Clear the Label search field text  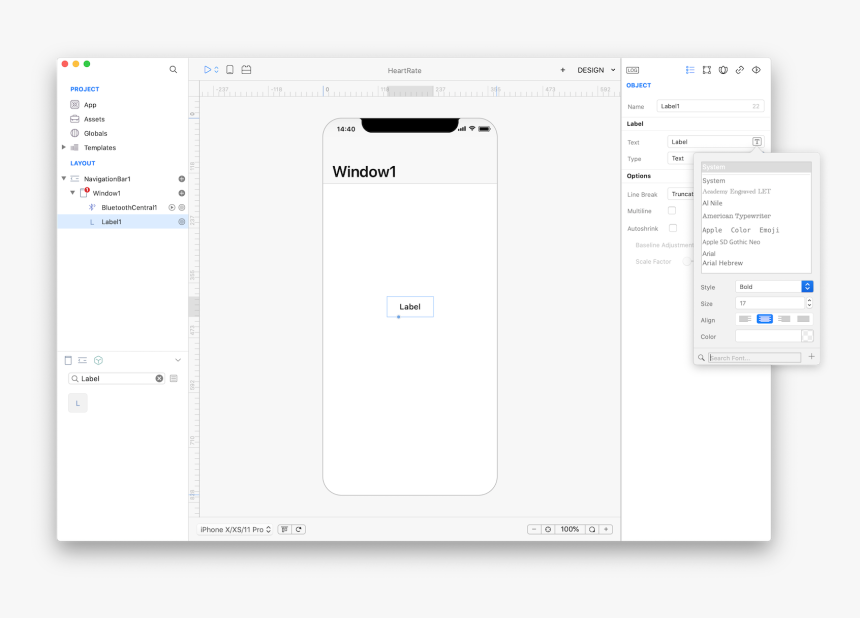pyautogui.click(x=159, y=379)
